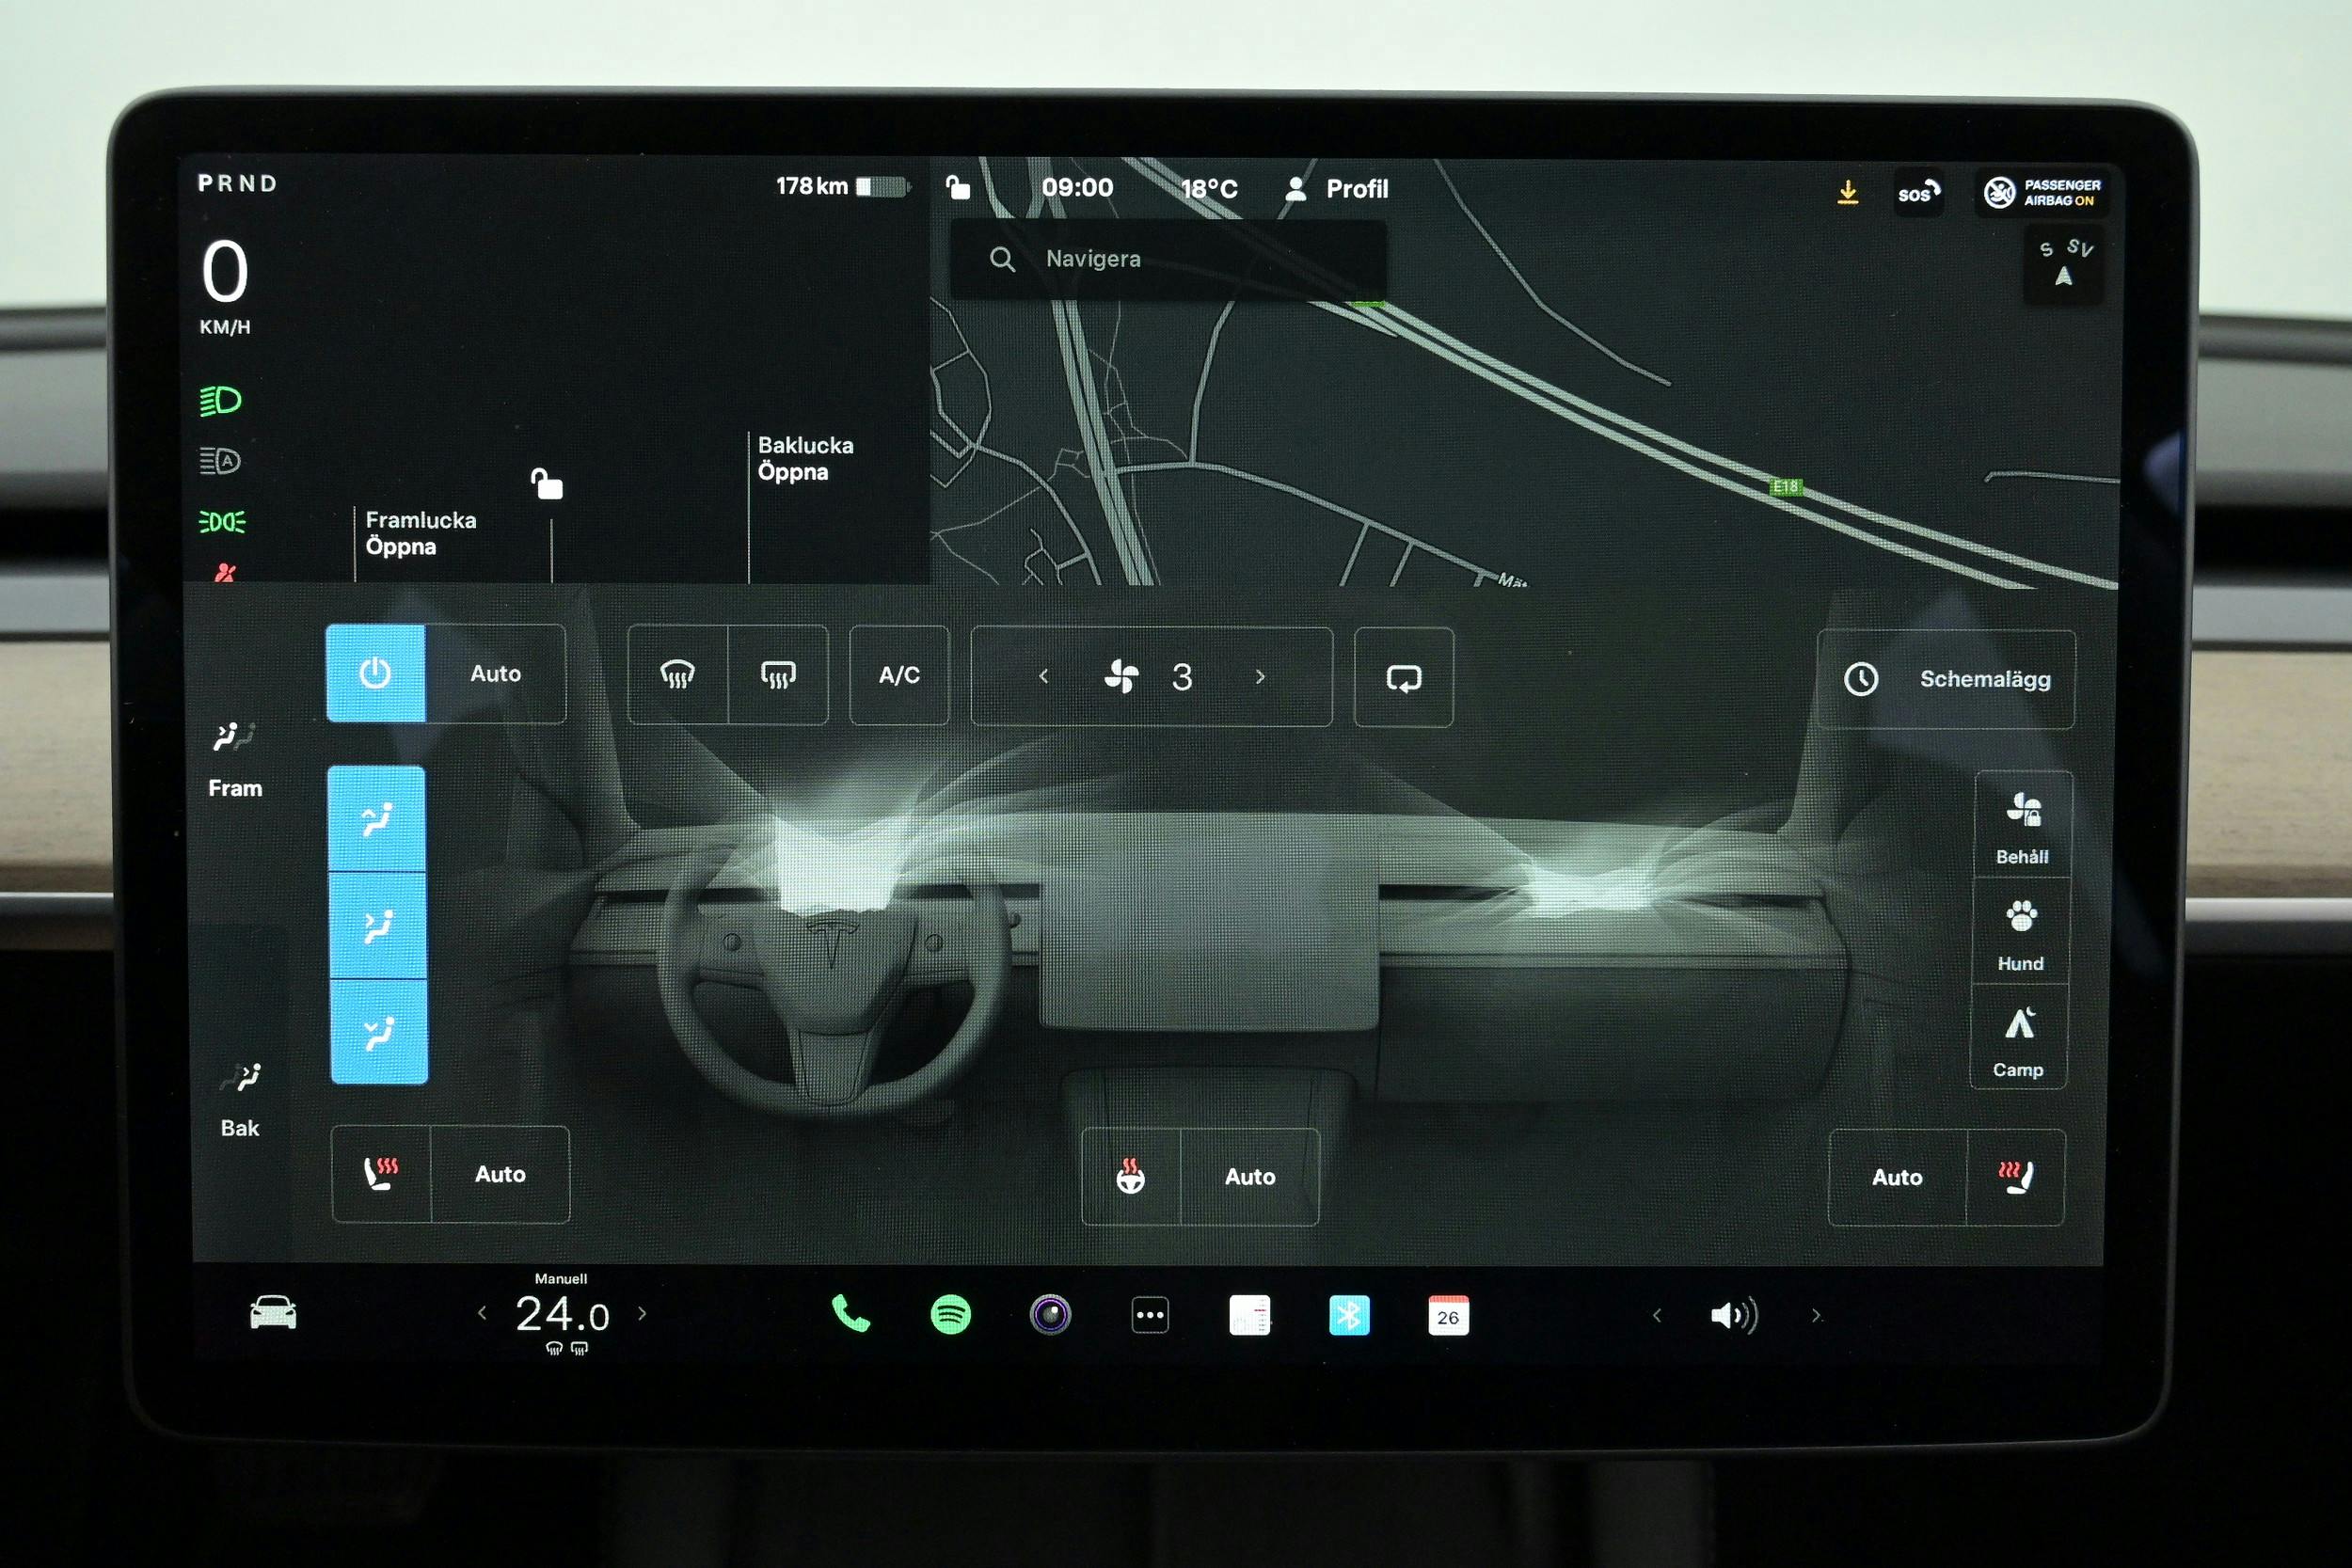
Task: Set steering wheel heat to Auto
Action: click(x=1250, y=1176)
